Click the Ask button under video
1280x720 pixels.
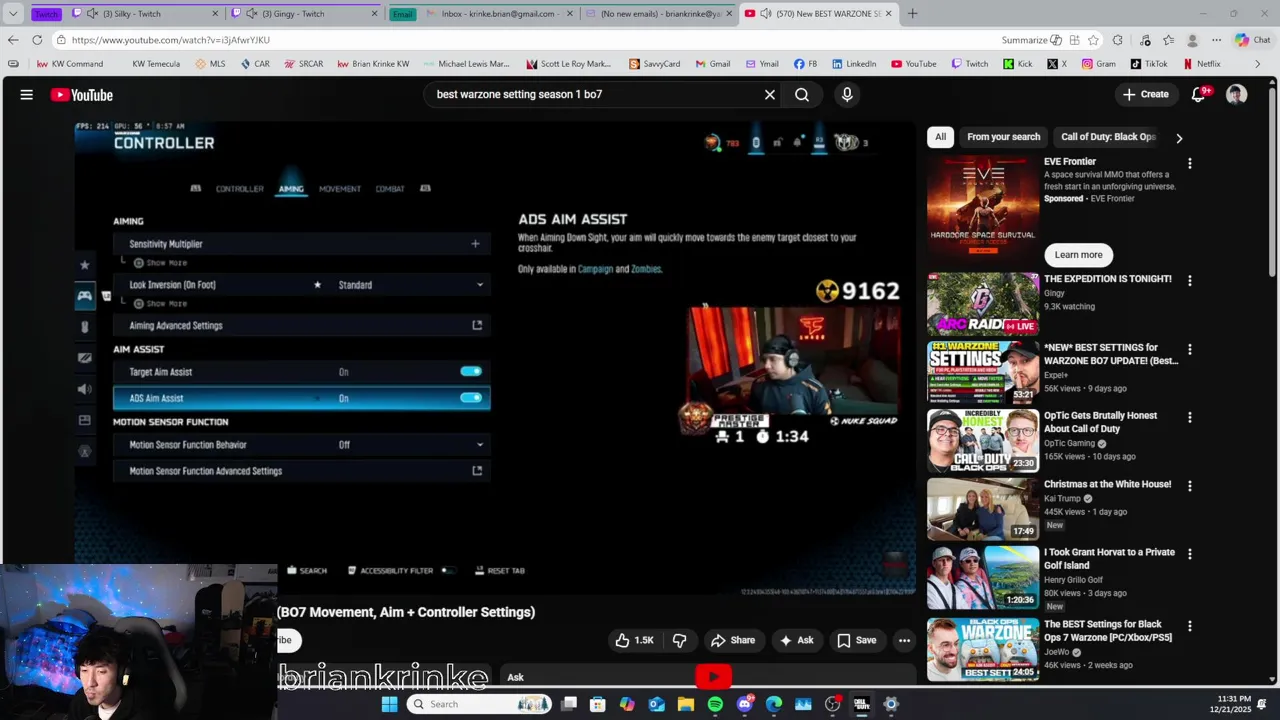click(x=796, y=640)
